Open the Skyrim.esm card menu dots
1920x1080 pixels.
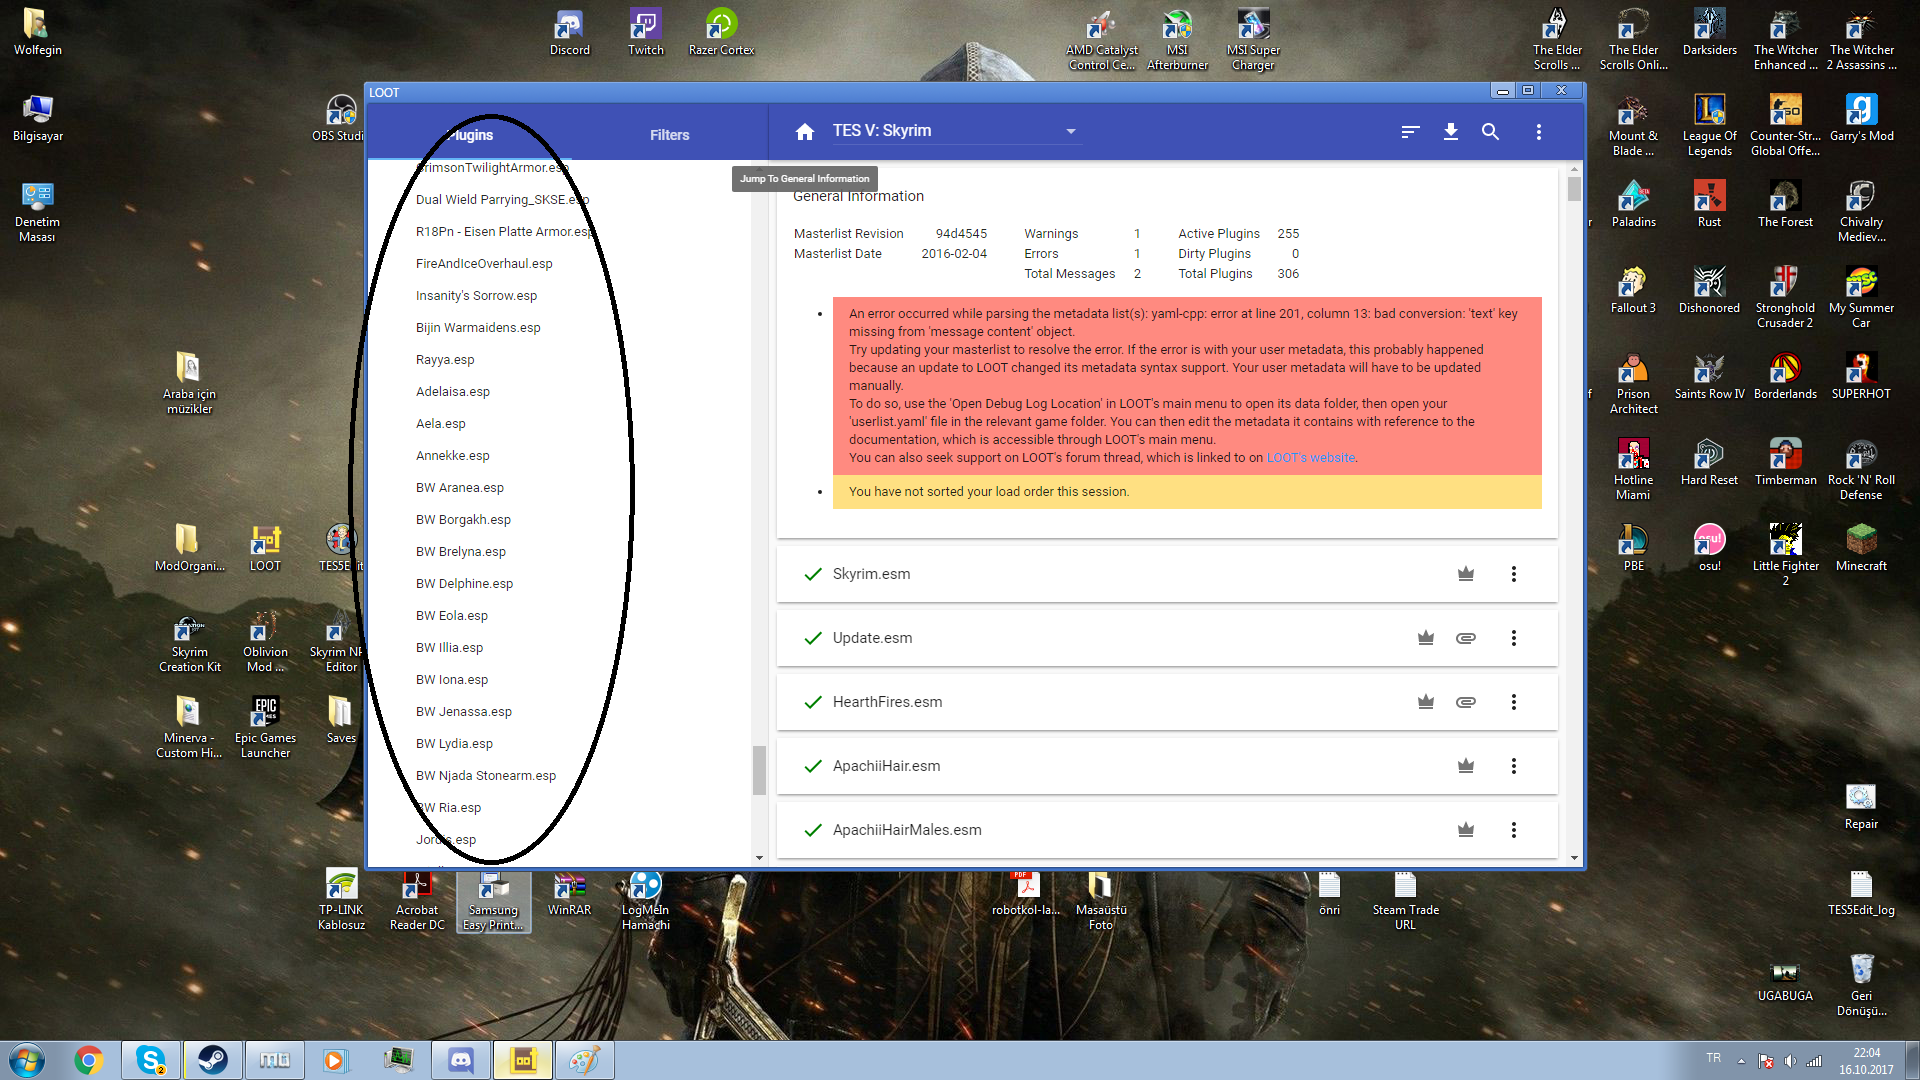point(1514,574)
